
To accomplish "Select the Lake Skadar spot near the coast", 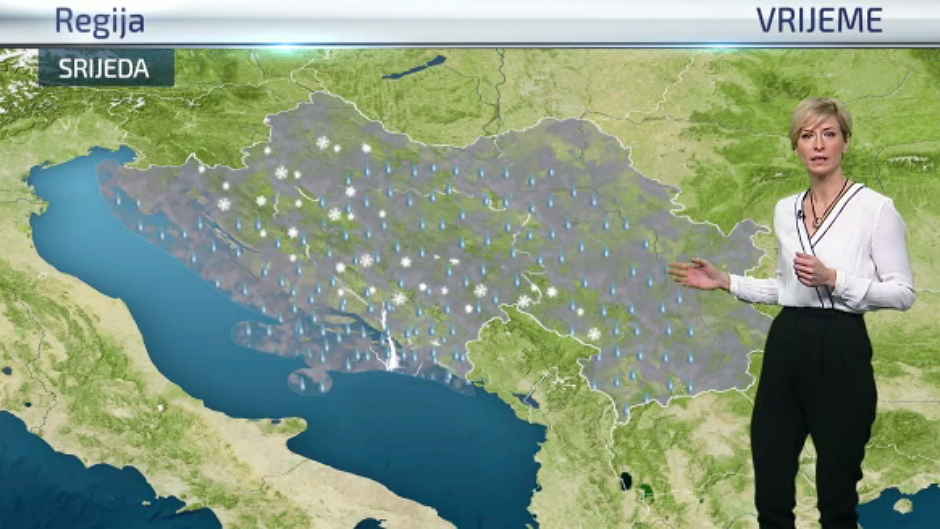I will click(528, 400).
